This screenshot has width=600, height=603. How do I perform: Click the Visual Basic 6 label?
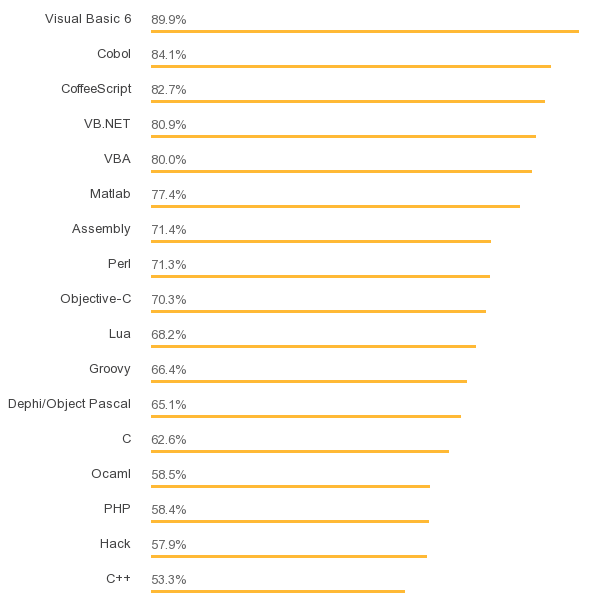tap(87, 19)
